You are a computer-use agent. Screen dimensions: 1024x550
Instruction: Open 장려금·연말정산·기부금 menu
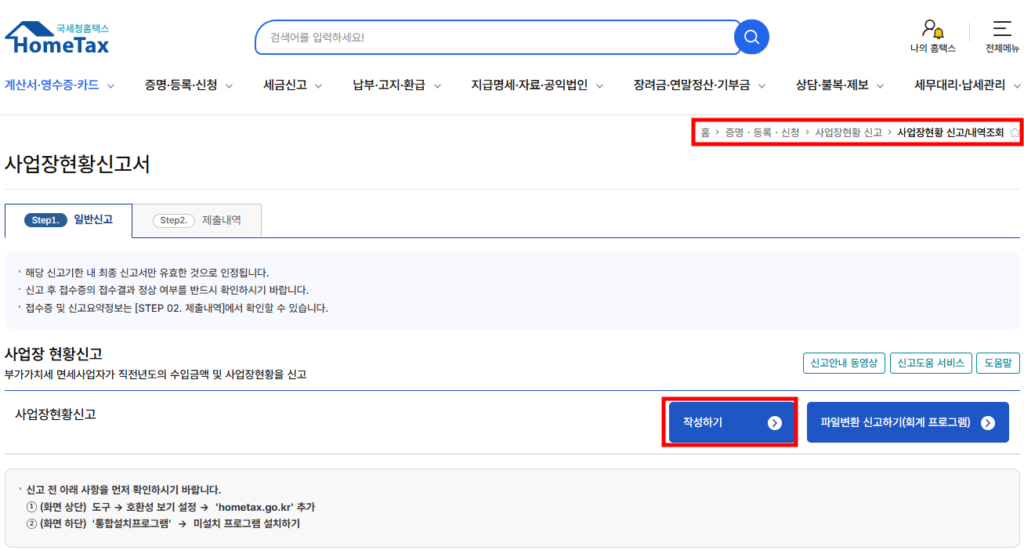point(692,85)
